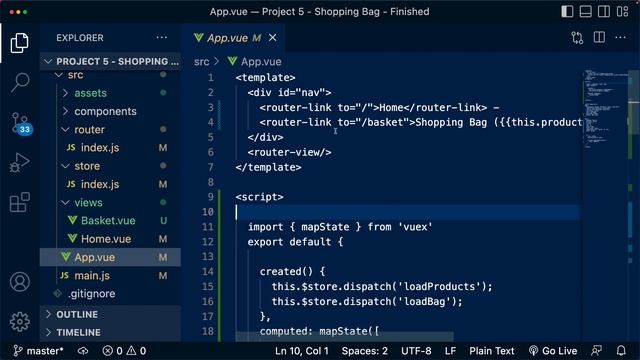The width and height of the screenshot is (640, 360).
Task: Toggle secondary side bar layout icon
Action: (x=604, y=11)
